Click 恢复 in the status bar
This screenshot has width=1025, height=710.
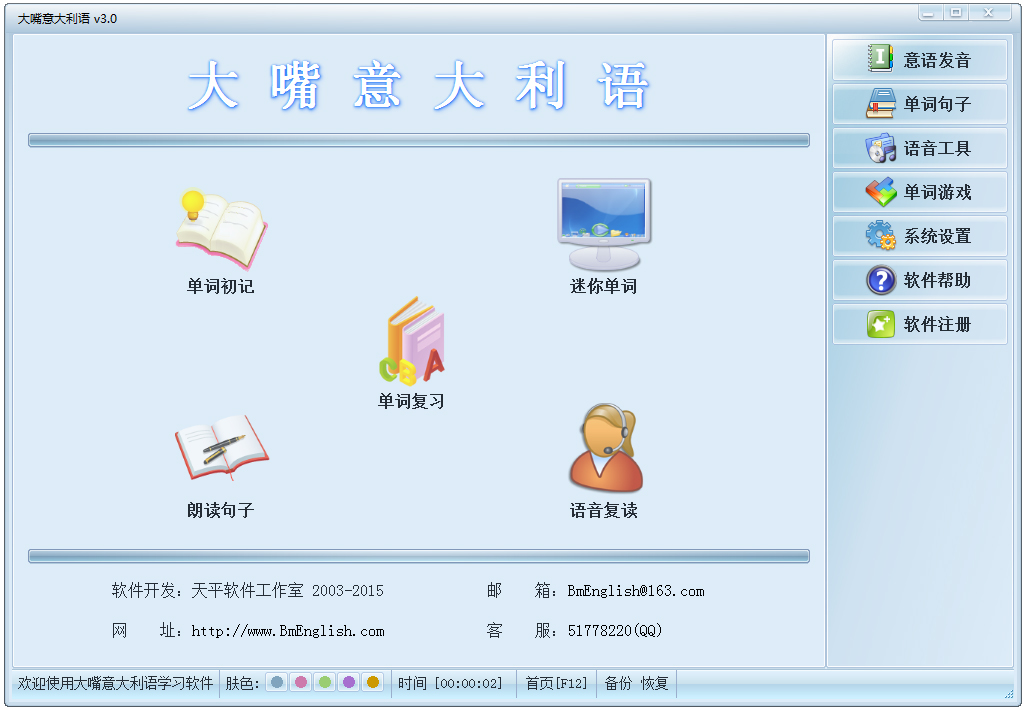(654, 684)
